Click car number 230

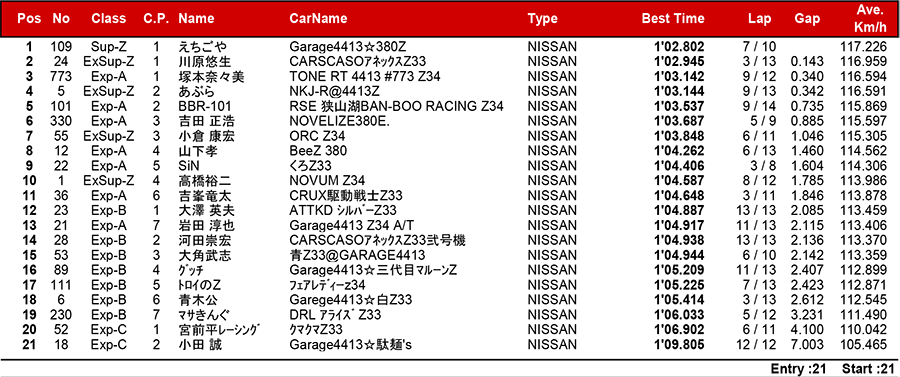coord(60,316)
